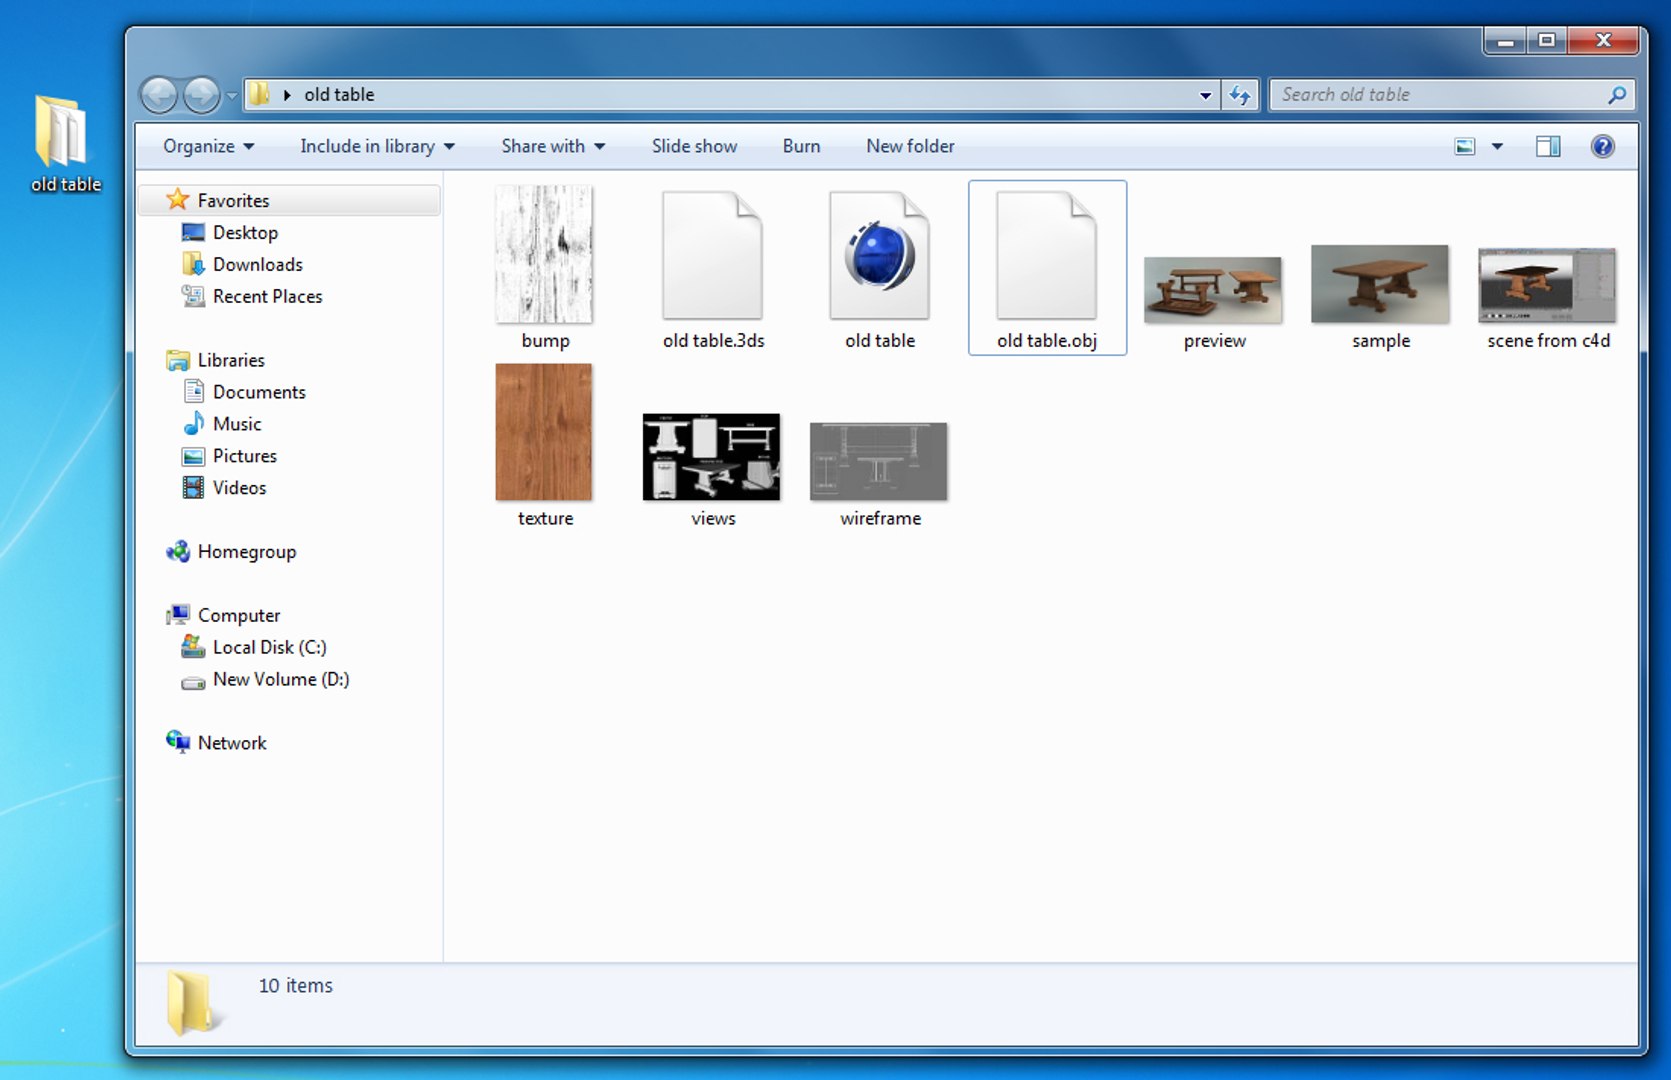Viewport: 1671px width, 1080px height.
Task: Click the Burn button
Action: [801, 146]
